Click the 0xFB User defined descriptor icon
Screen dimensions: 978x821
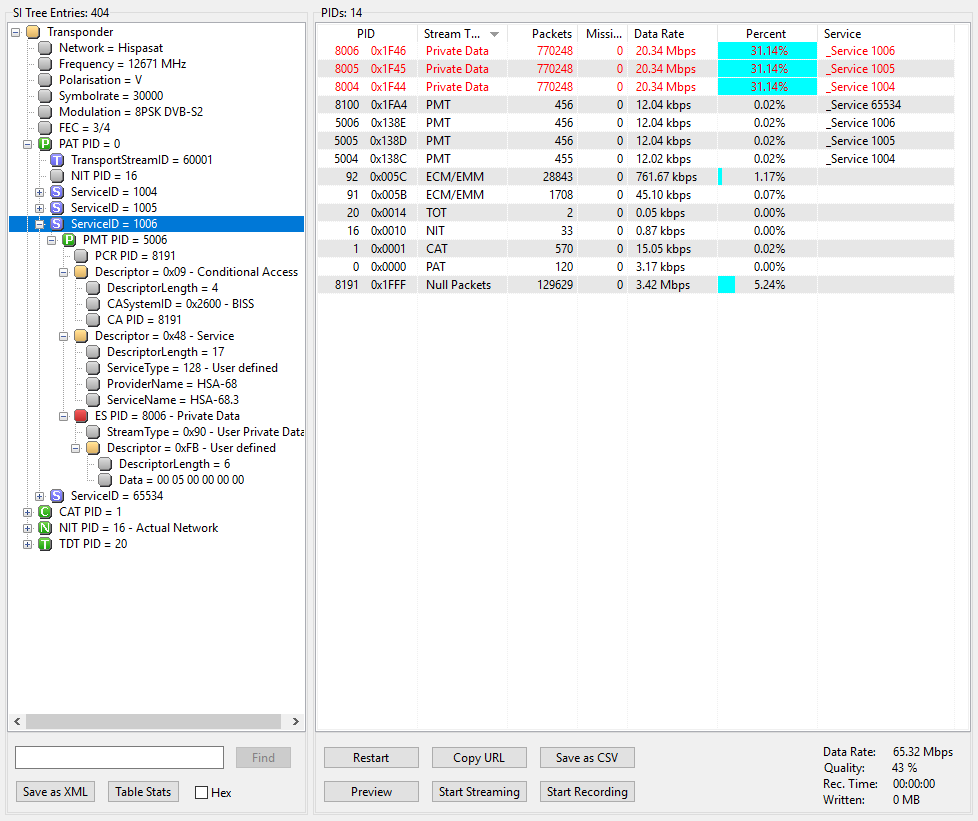tap(93, 448)
